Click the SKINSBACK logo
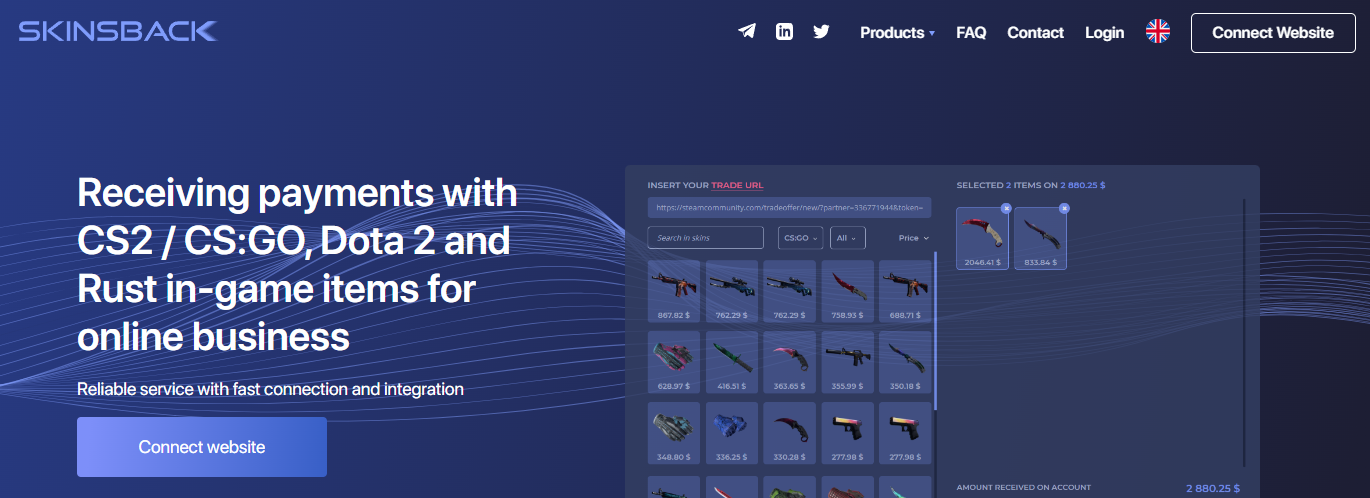Viewport: 1370px width, 498px height. (118, 32)
